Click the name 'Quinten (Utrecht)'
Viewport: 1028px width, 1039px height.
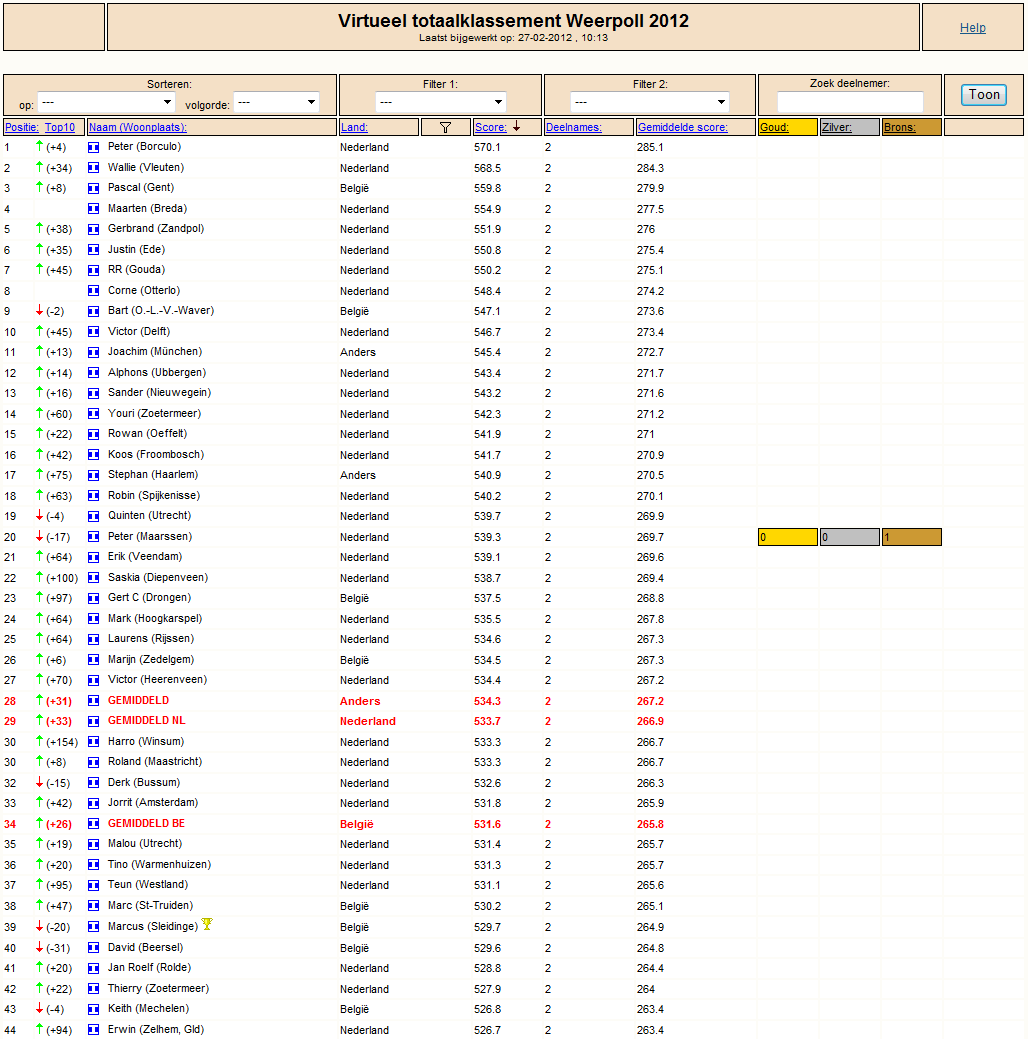tap(149, 516)
